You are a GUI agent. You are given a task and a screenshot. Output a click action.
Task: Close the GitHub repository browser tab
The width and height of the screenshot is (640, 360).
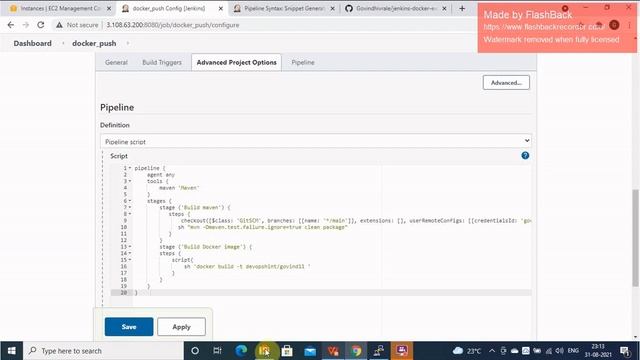[444, 8]
